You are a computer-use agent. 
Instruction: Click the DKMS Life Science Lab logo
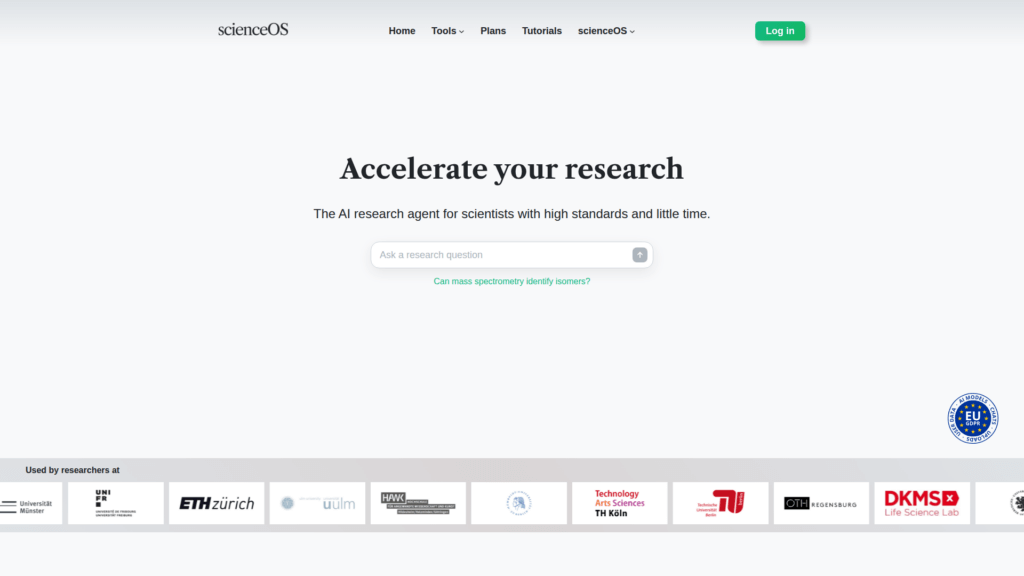point(921,503)
